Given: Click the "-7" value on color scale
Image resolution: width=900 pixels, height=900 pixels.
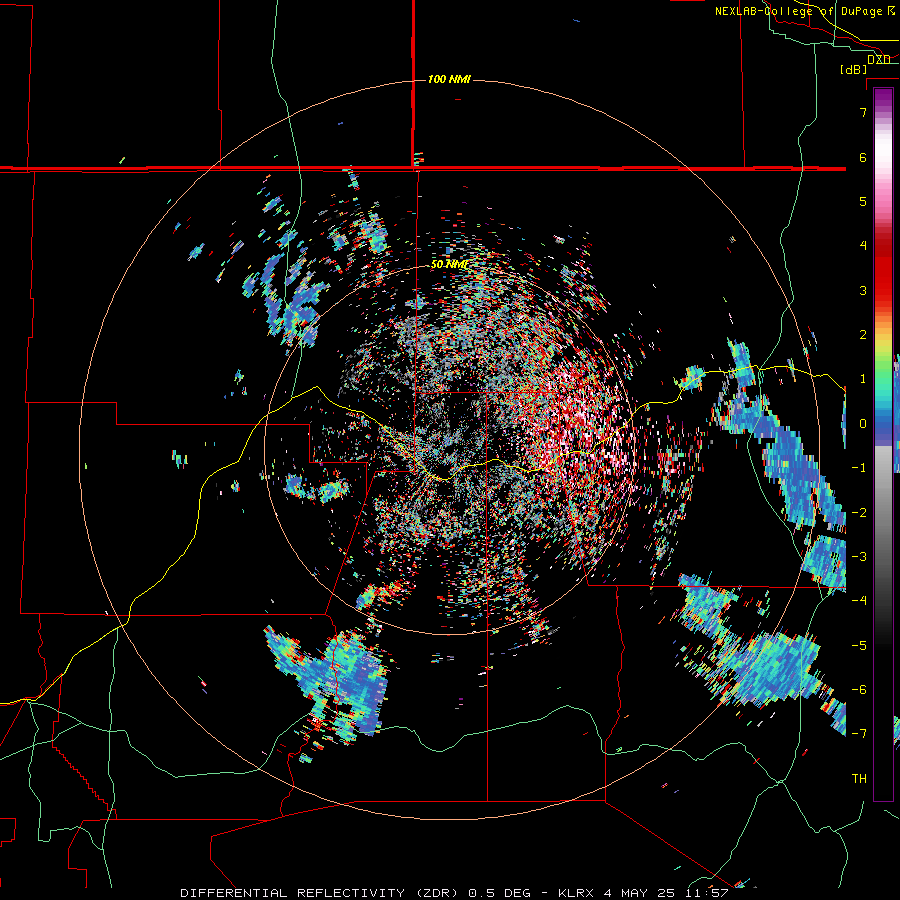Looking at the screenshot, I should tap(859, 734).
